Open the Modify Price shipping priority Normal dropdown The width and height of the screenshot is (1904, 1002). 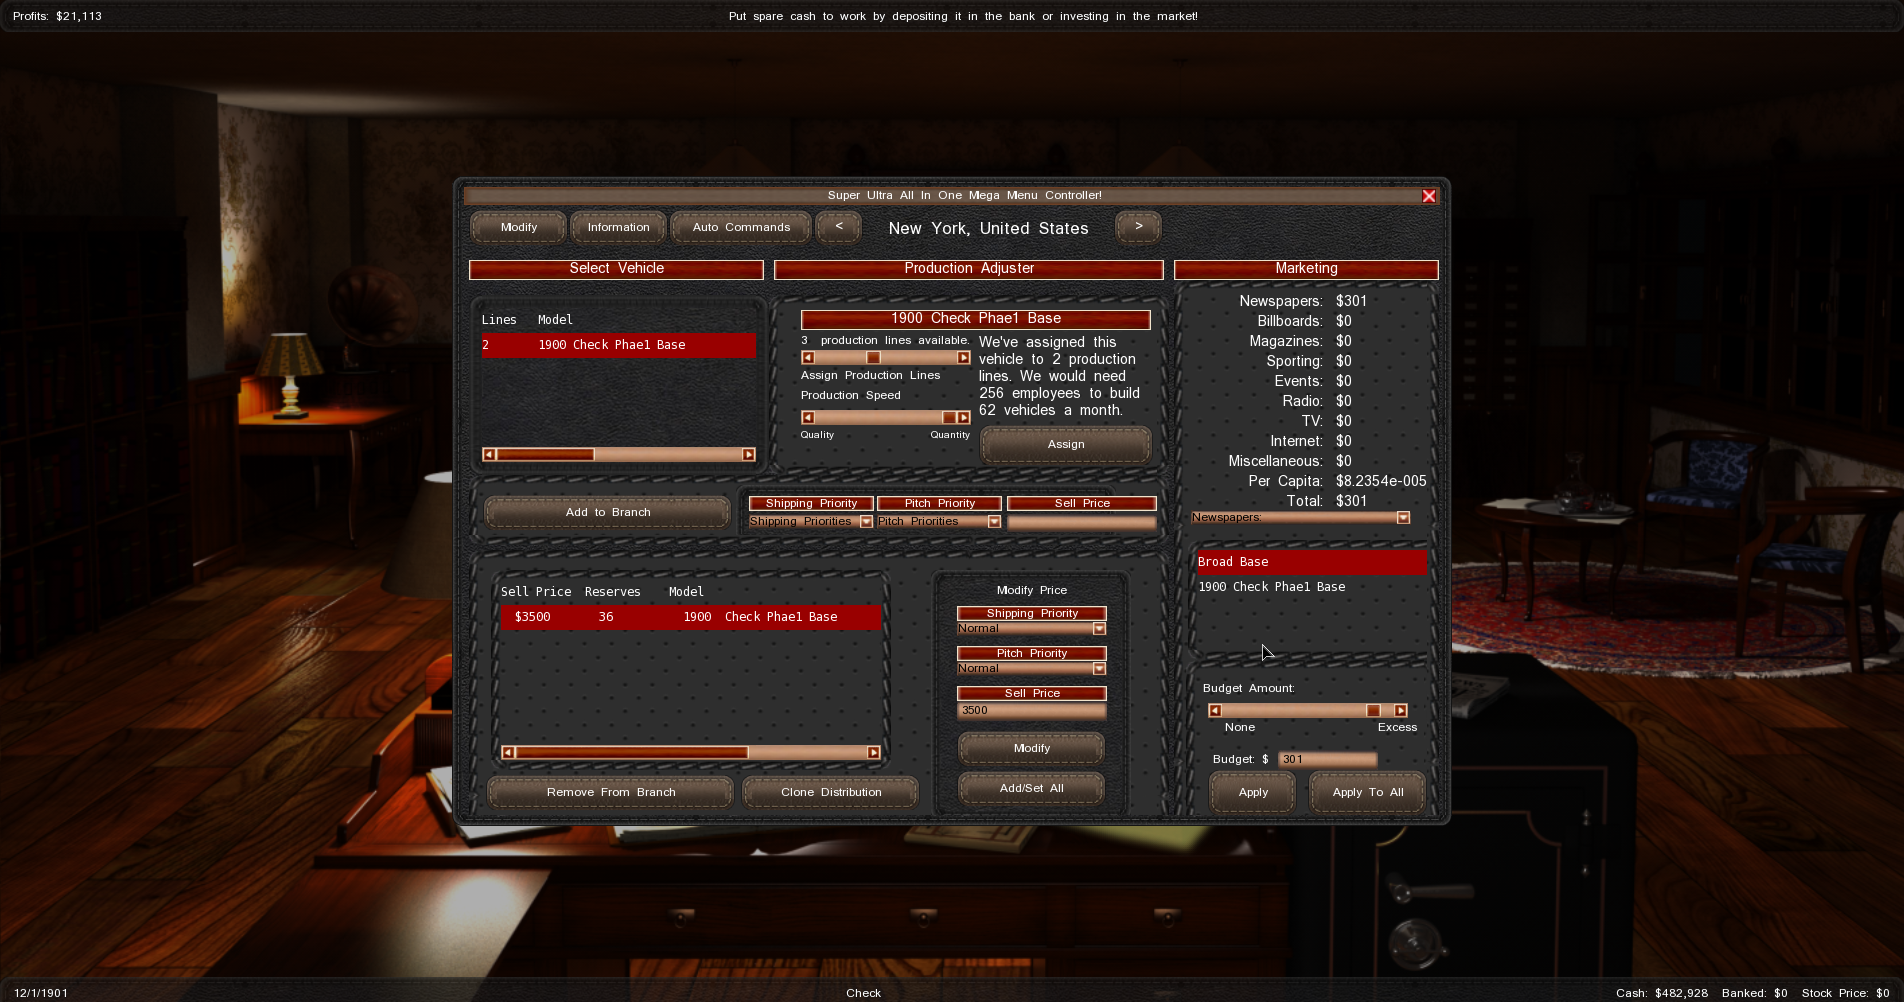point(1099,629)
